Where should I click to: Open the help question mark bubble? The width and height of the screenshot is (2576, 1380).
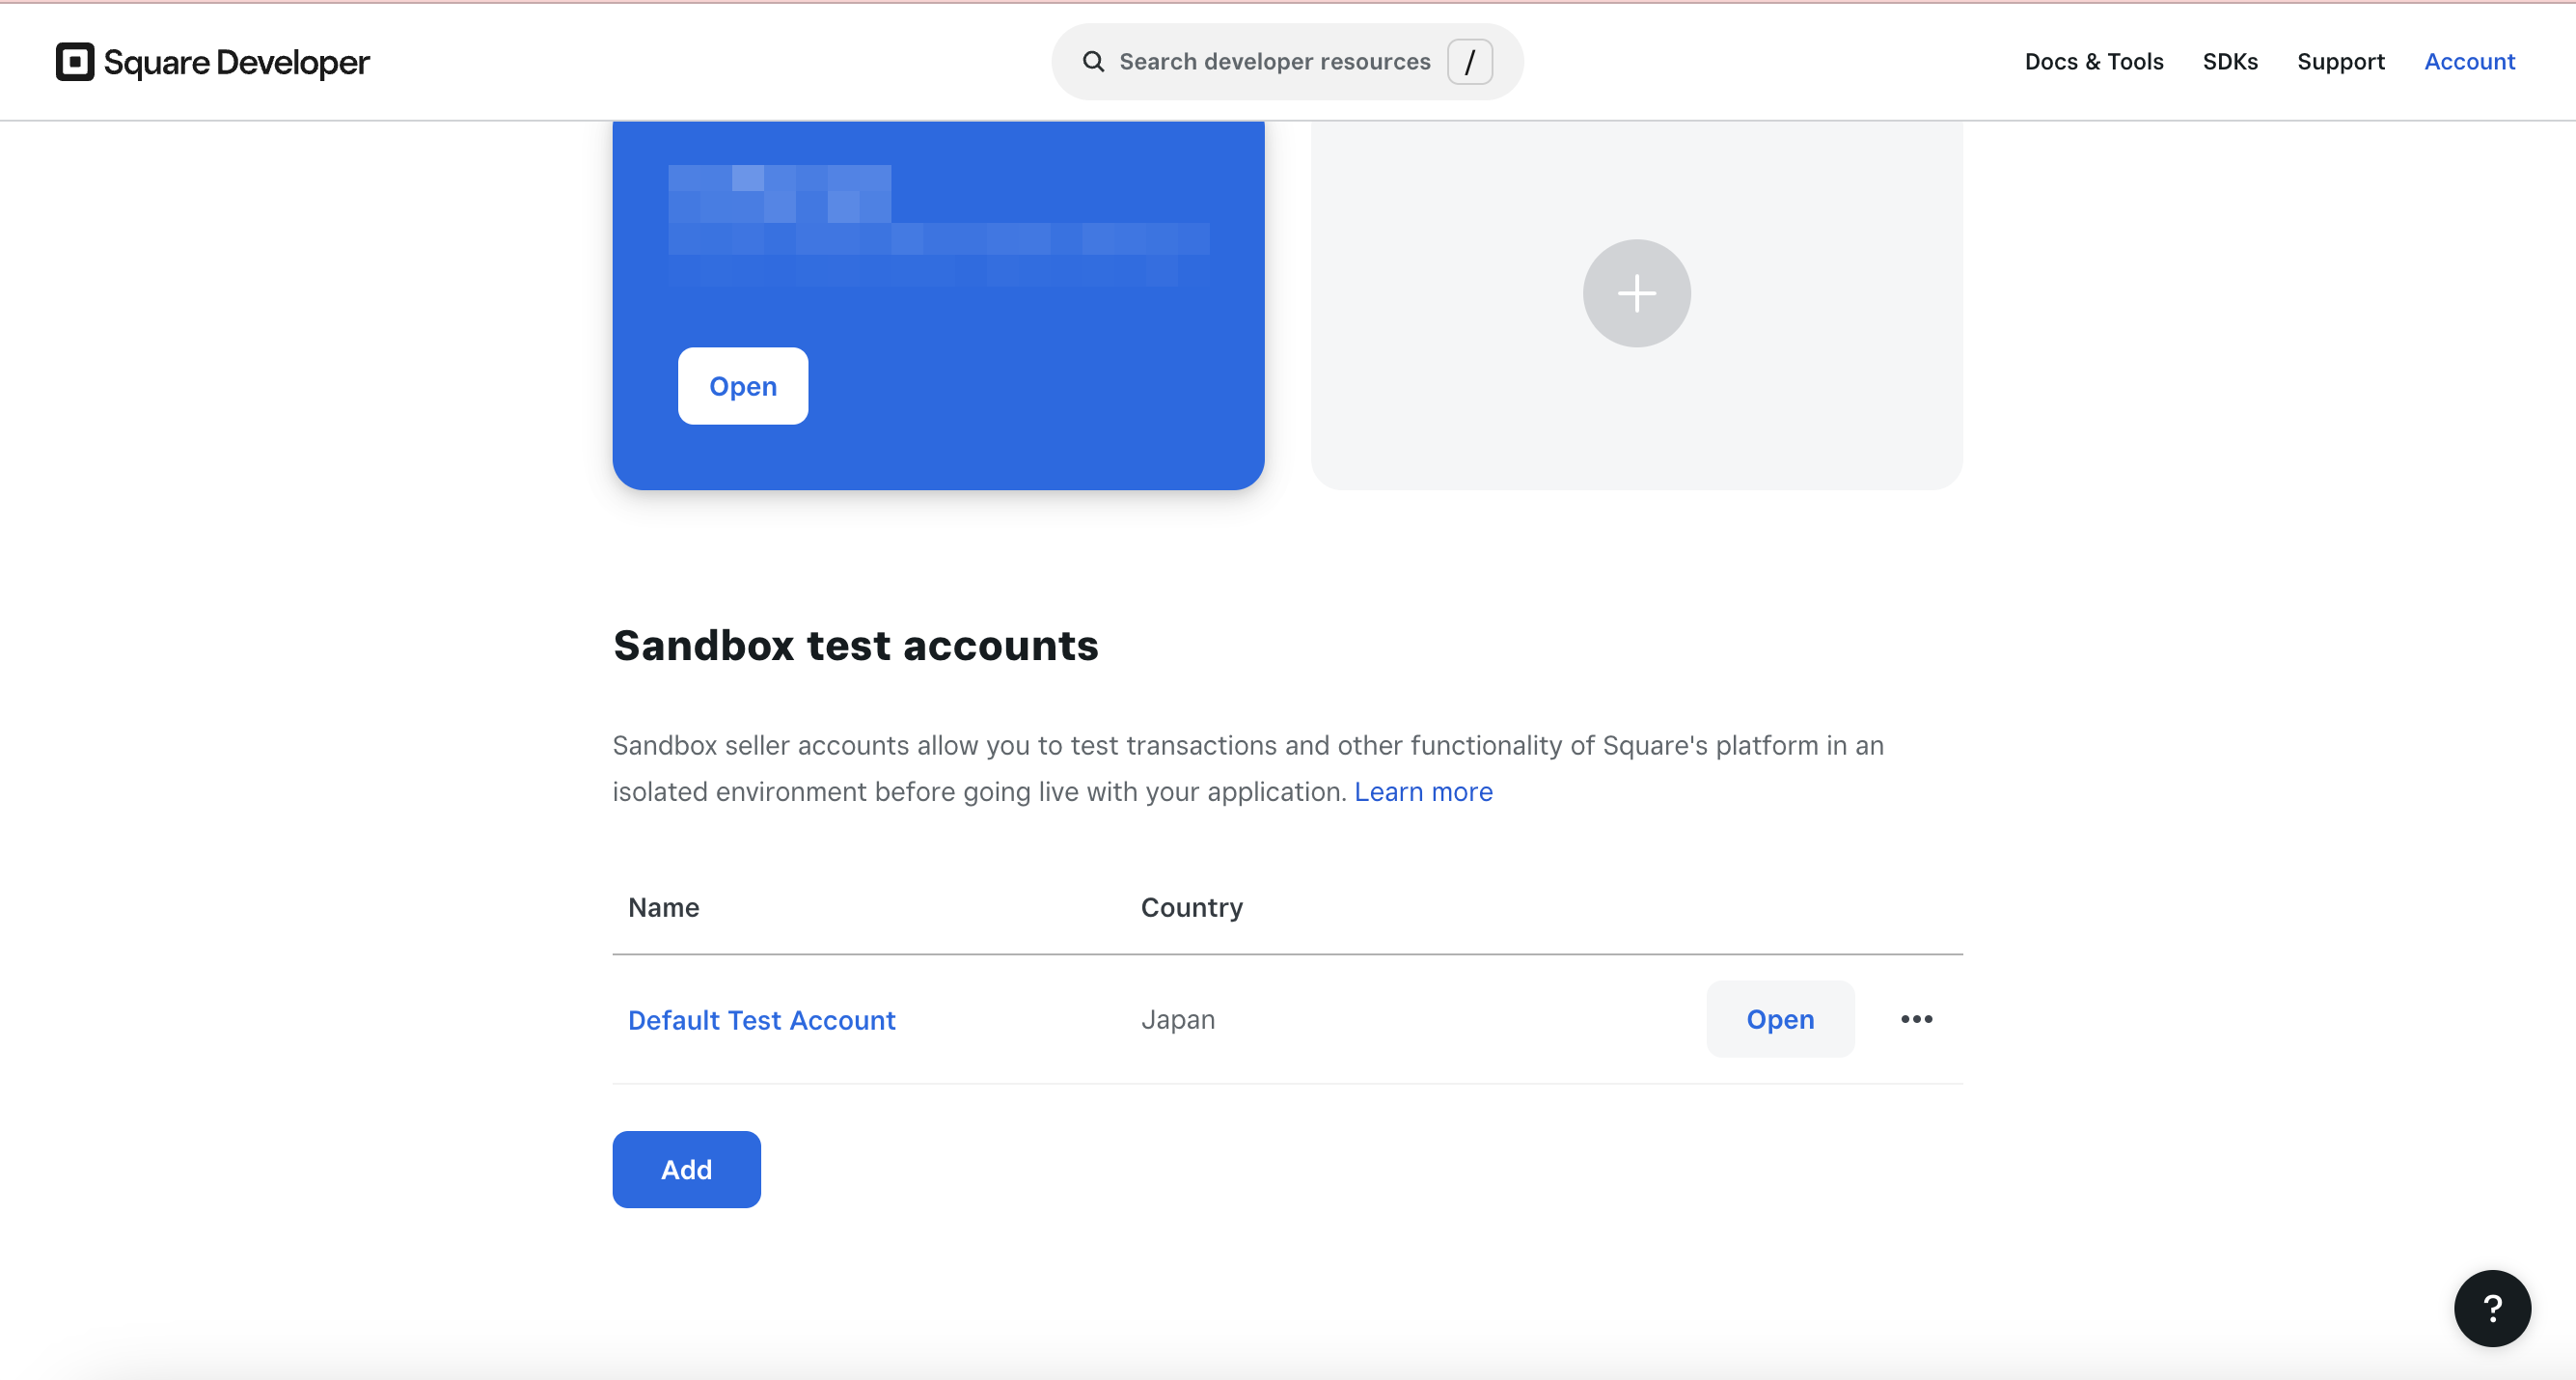2491,1308
